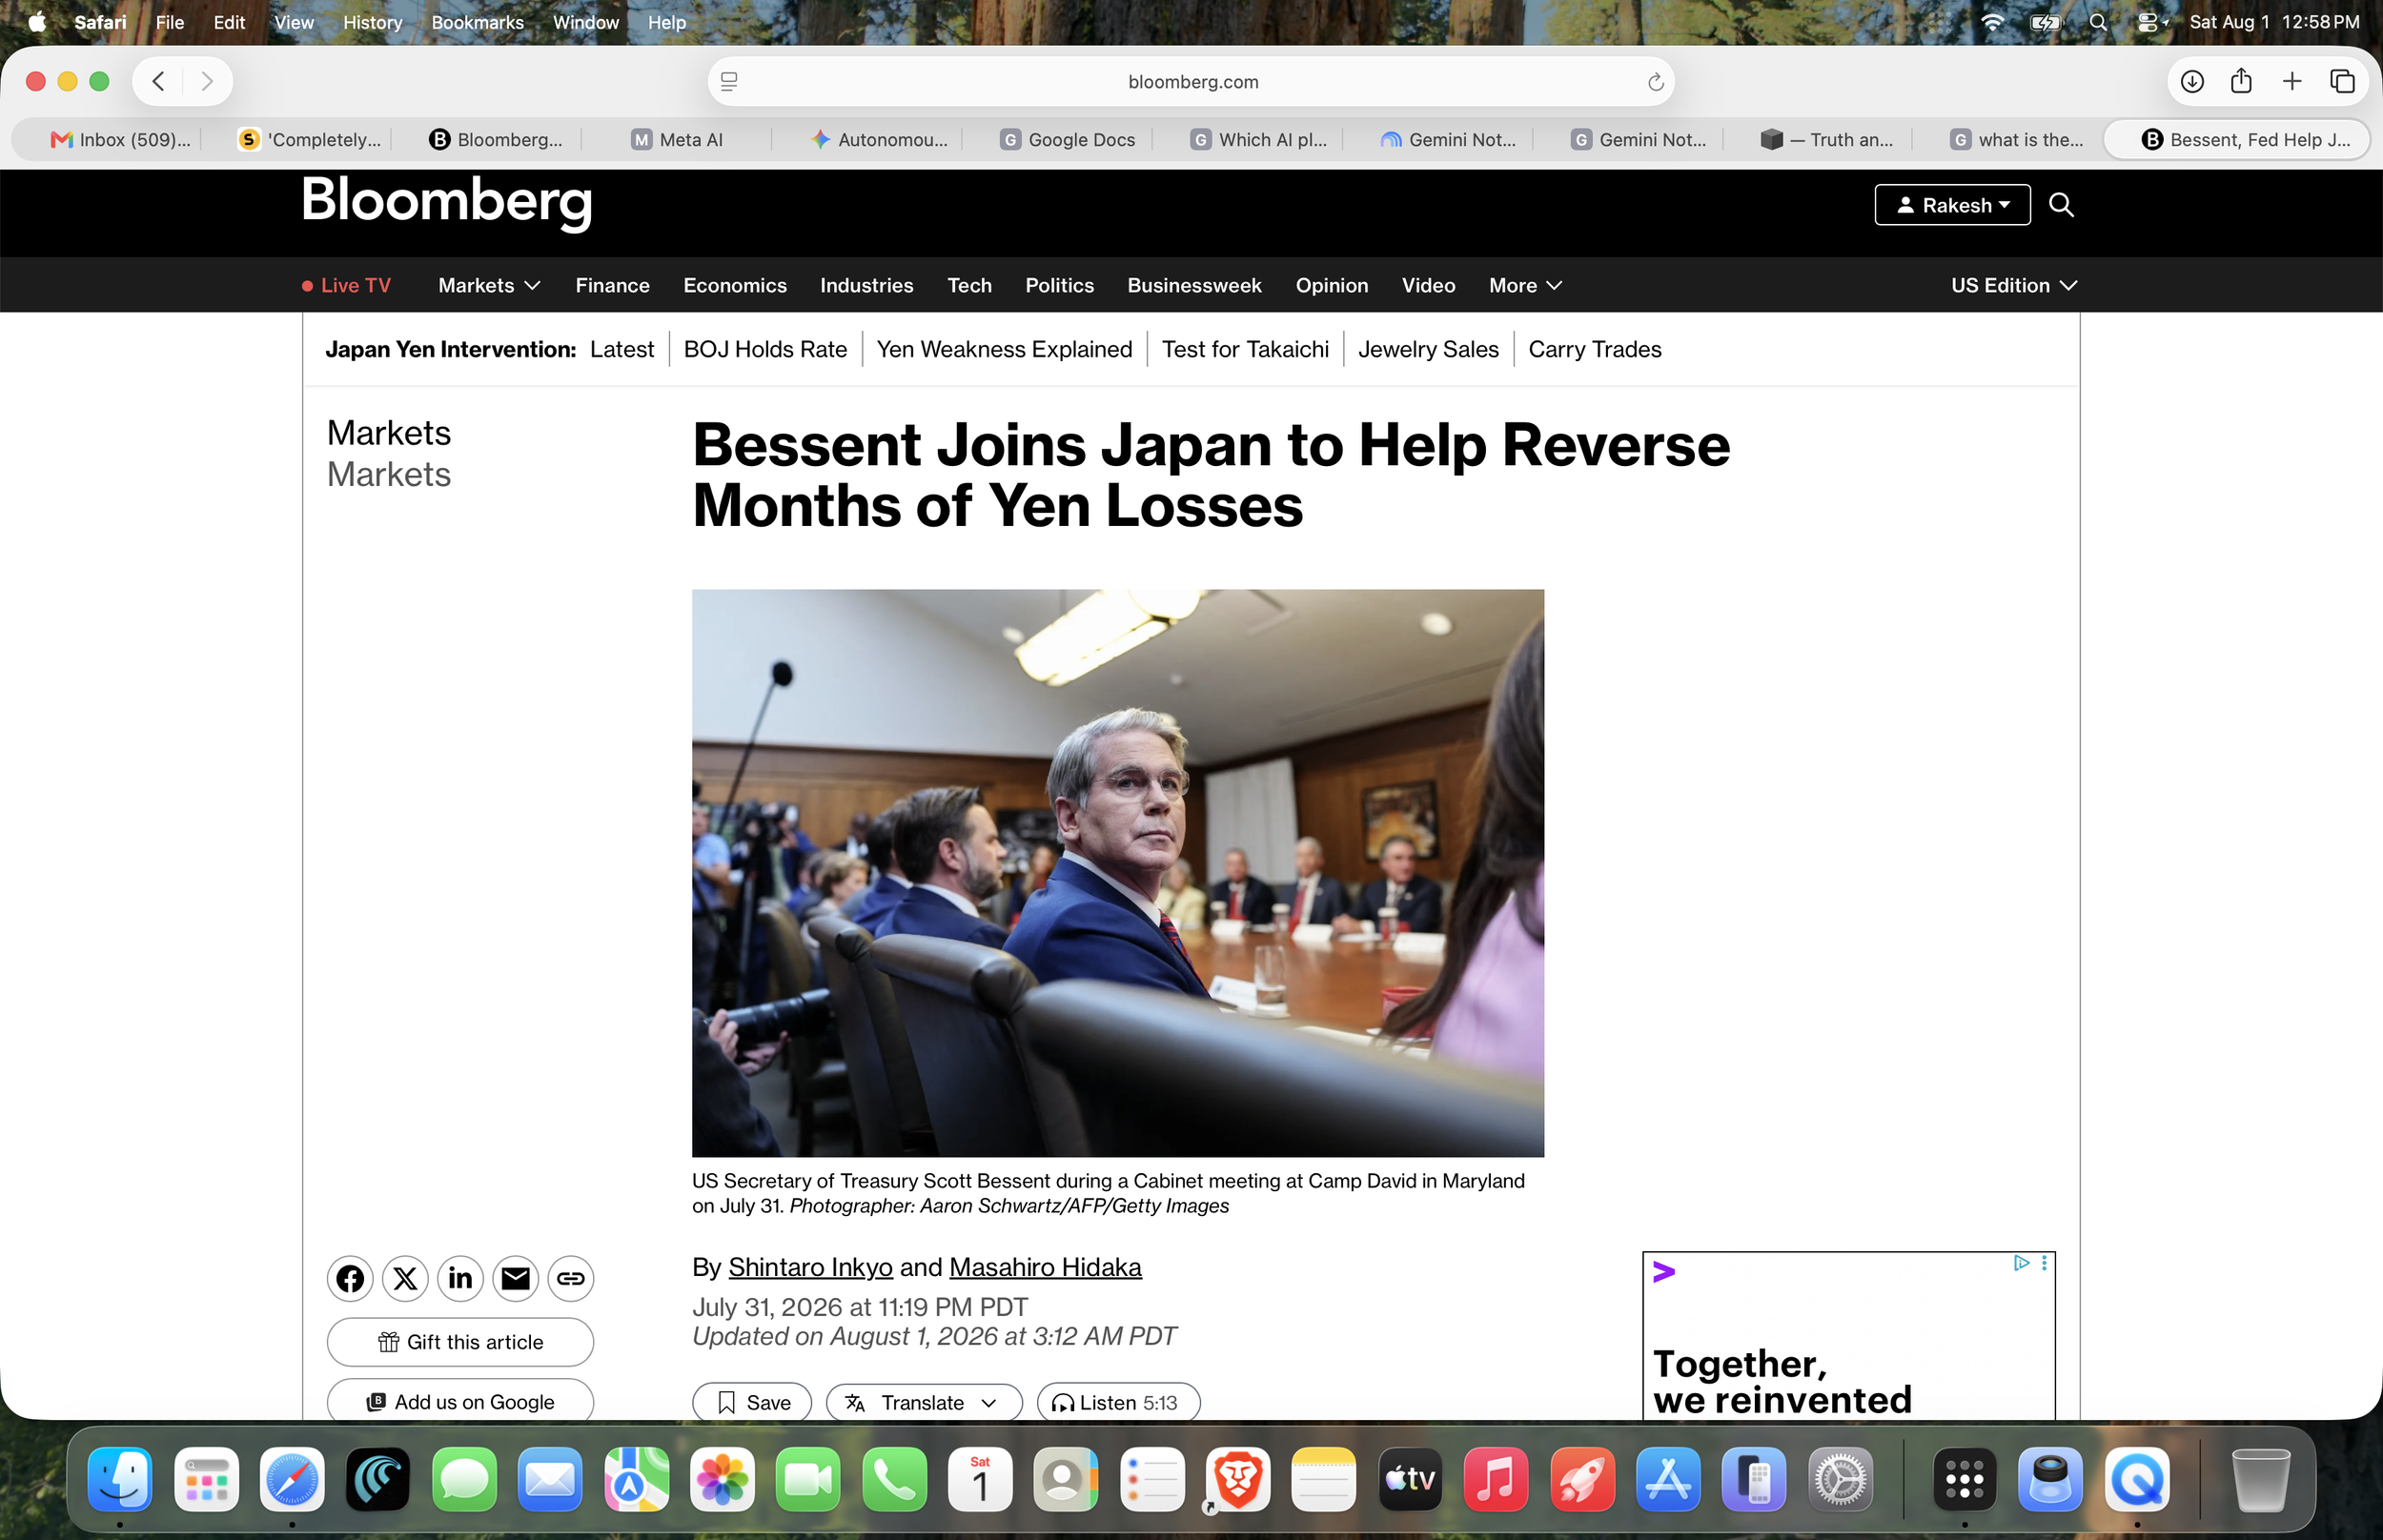The image size is (2383, 1540).
Task: Open Safari File menu
Action: pyautogui.click(x=170, y=22)
